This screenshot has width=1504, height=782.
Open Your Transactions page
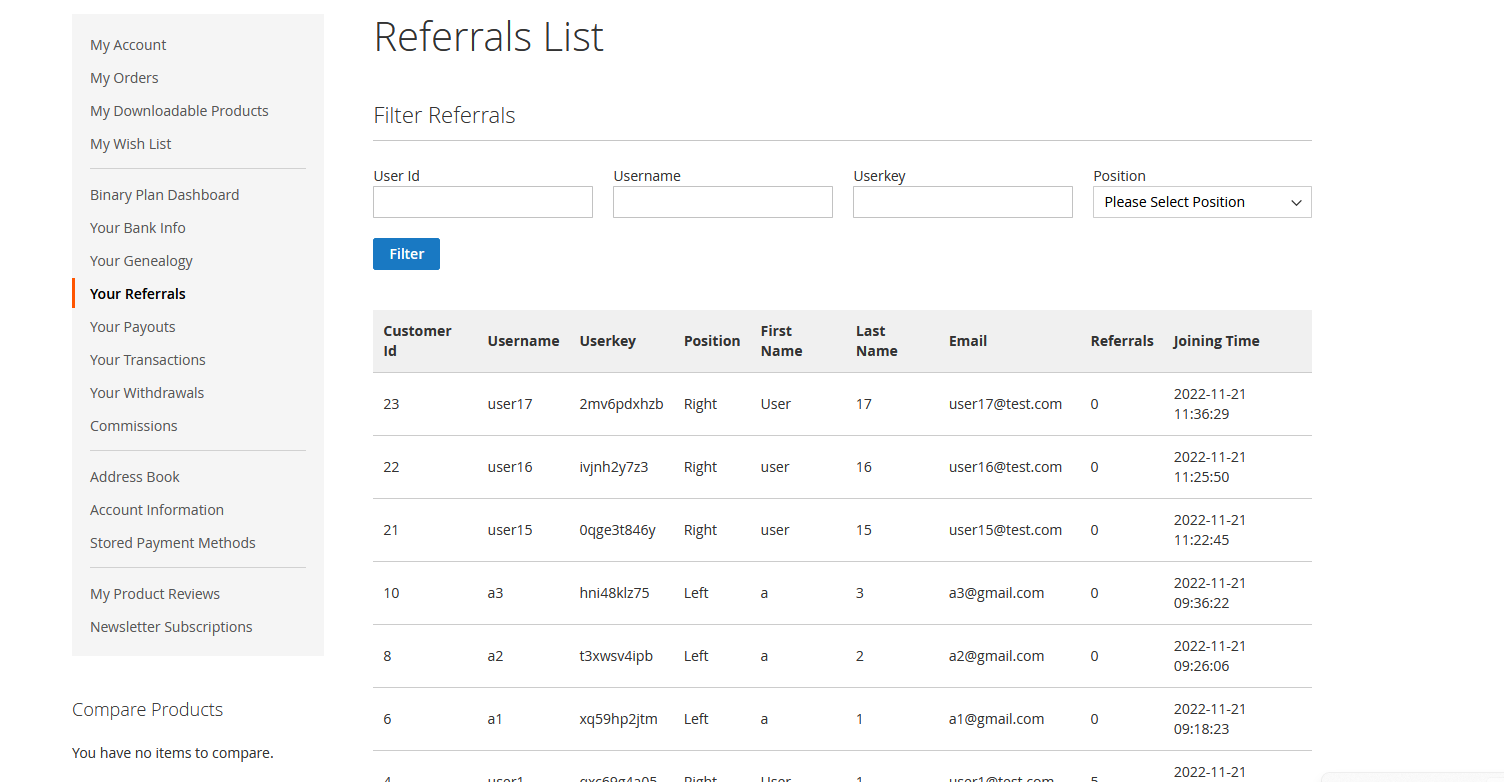click(148, 360)
